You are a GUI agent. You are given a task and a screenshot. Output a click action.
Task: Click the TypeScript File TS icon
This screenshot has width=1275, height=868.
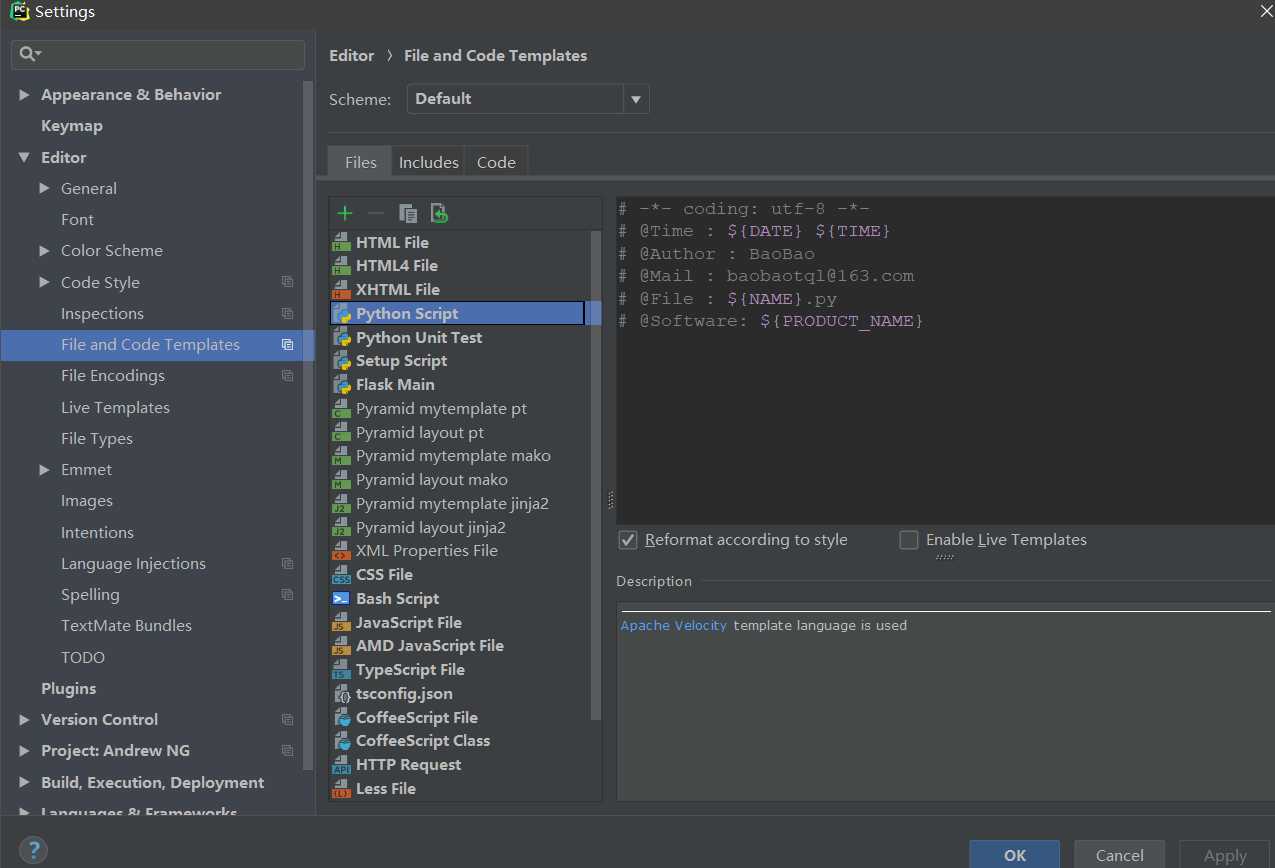(341, 670)
